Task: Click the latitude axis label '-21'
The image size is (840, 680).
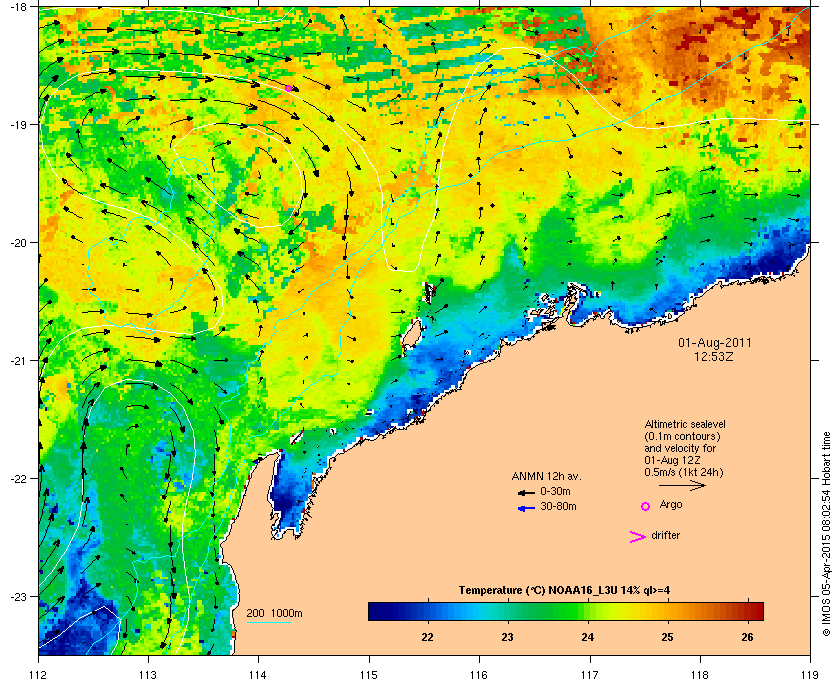Action: [x=18, y=361]
